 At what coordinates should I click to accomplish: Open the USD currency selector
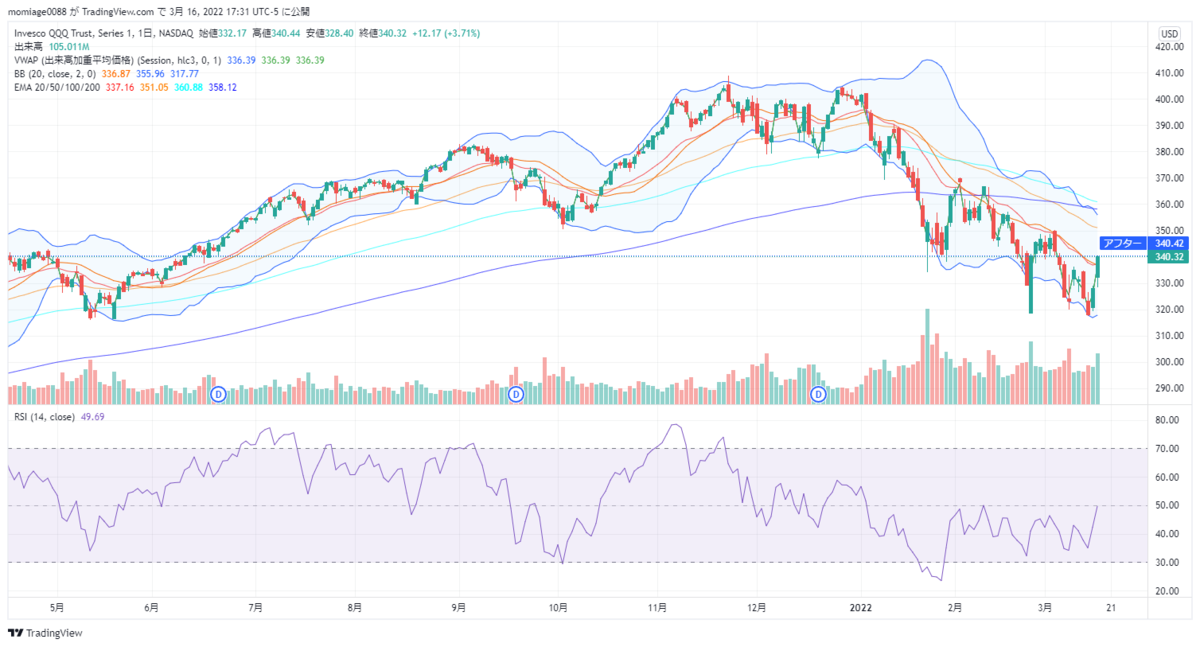(x=1169, y=33)
